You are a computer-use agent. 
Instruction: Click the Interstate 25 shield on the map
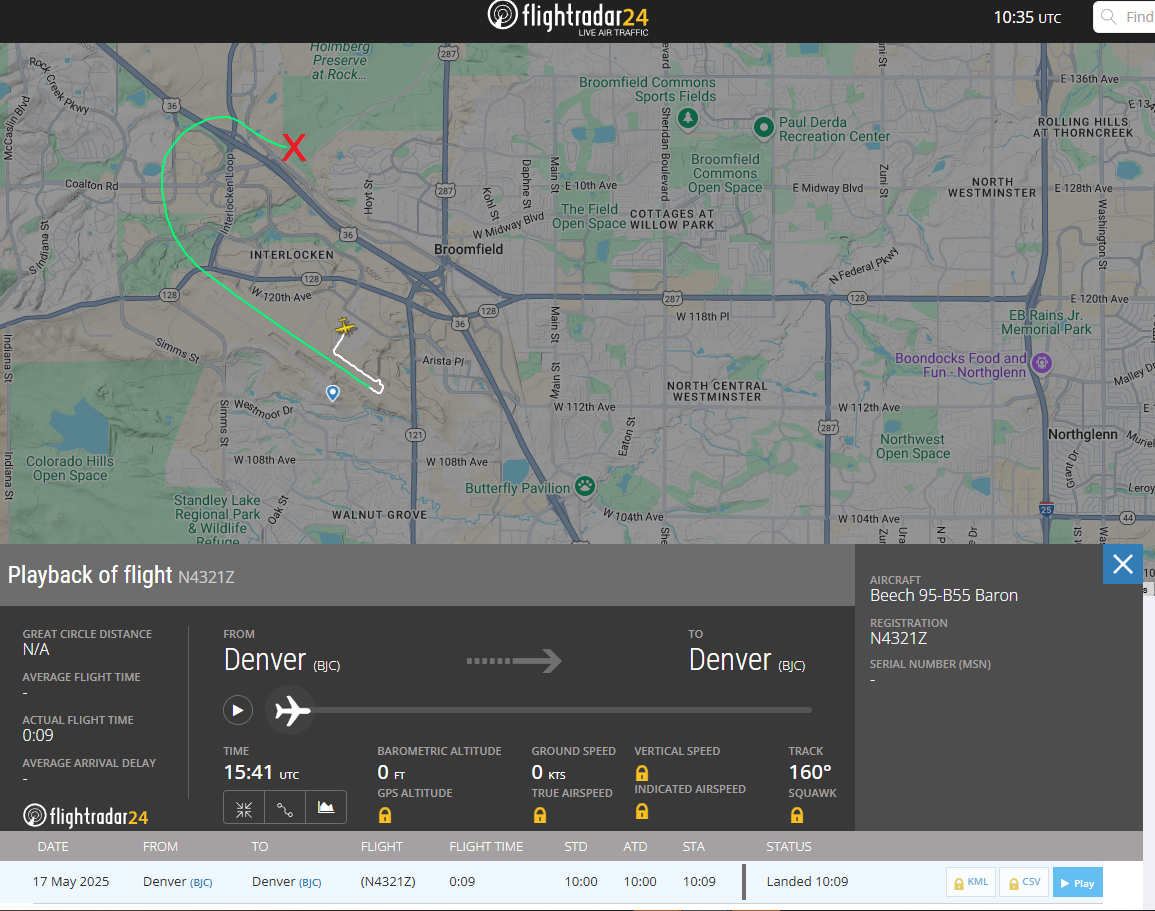point(1046,508)
